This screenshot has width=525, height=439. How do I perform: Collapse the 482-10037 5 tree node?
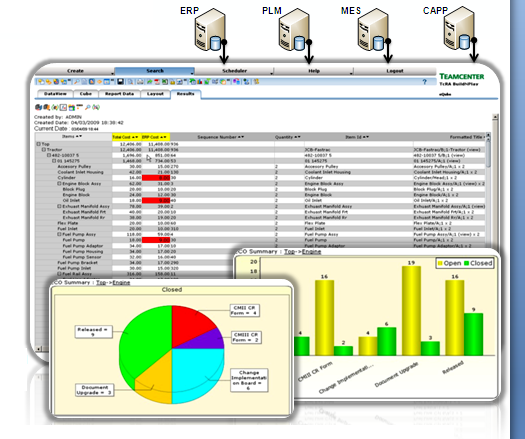tap(49, 155)
